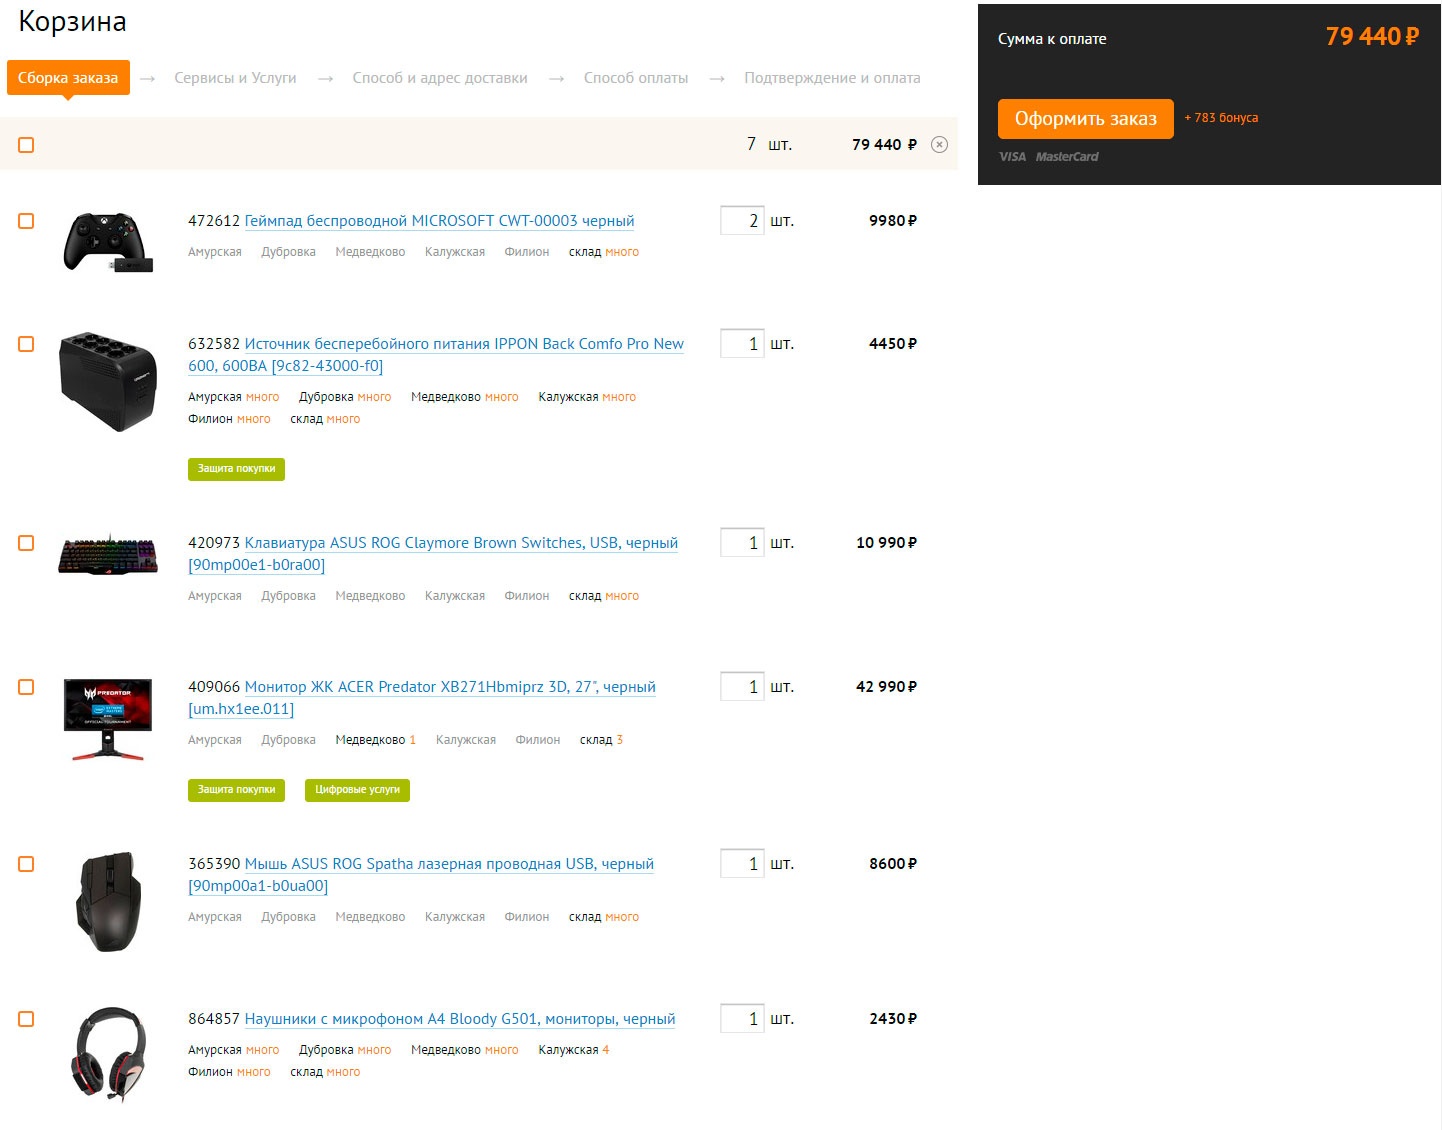This screenshot has width=1442, height=1130.
Task: Click the 4450 ₽ UPS price
Action: (x=893, y=344)
